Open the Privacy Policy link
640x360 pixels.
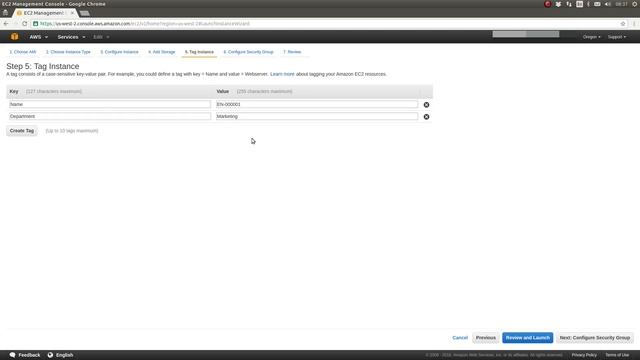coord(584,355)
